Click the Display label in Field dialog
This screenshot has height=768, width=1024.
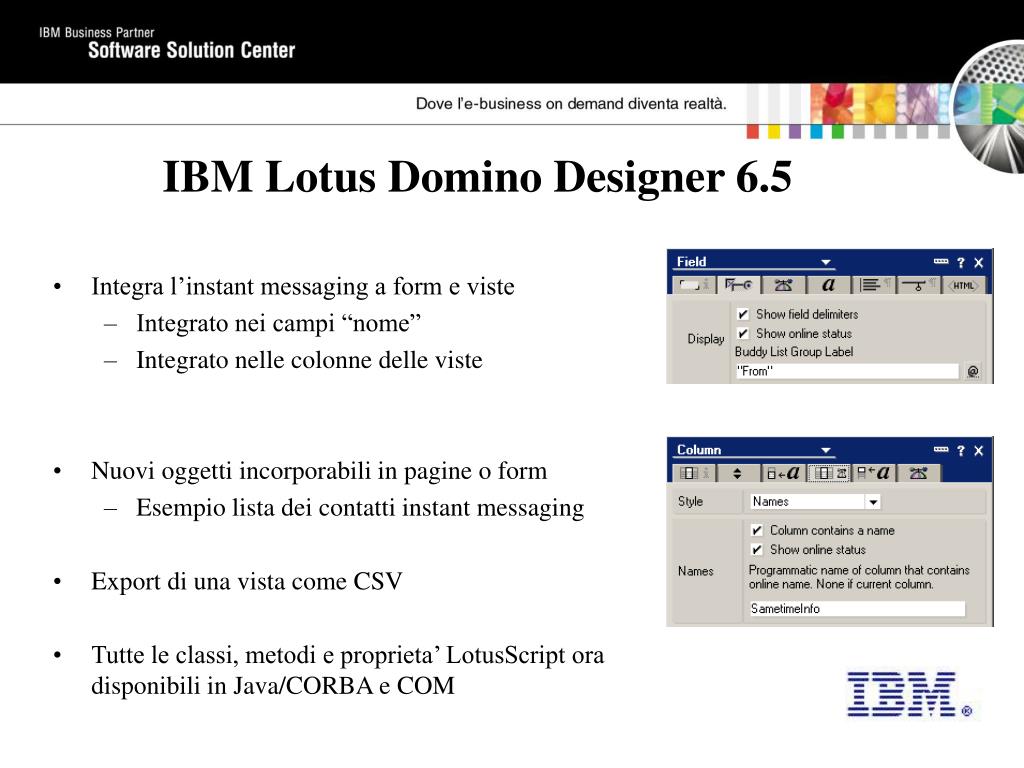(x=706, y=339)
